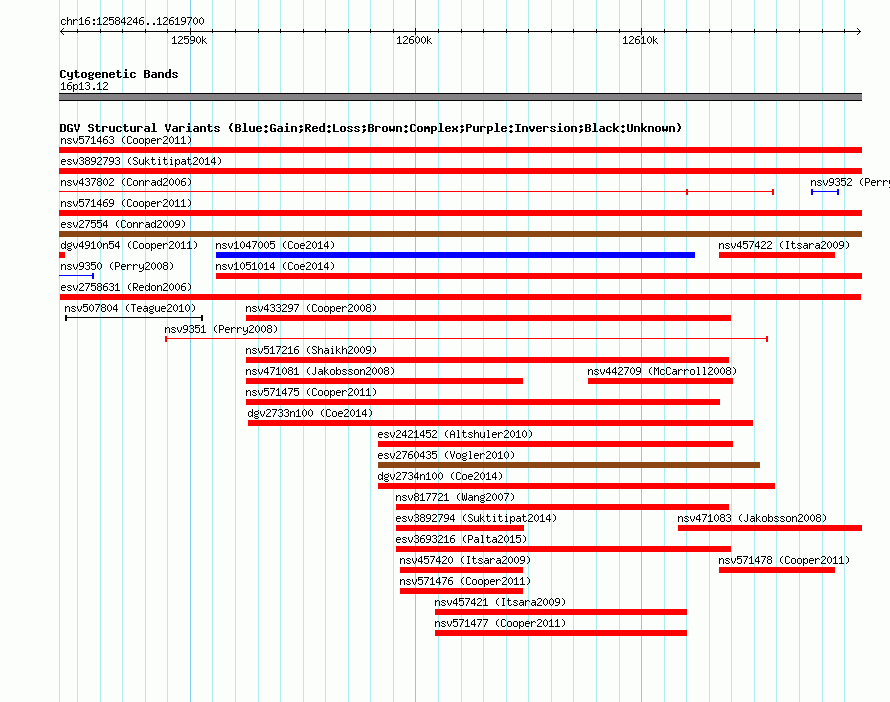
Task: Open nsv457422 (Itsara2009) variant label
Action: point(784,245)
